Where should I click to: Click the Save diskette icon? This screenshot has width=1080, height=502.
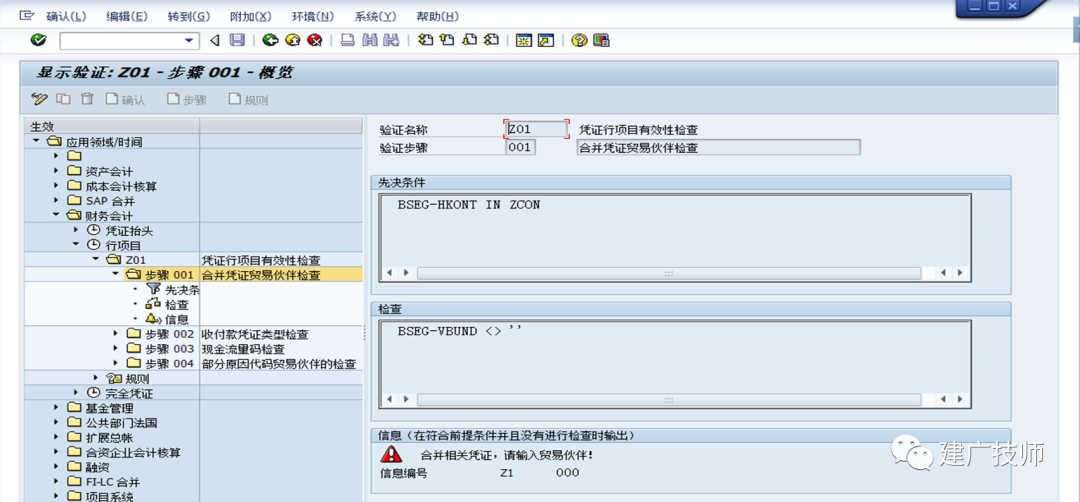click(236, 41)
